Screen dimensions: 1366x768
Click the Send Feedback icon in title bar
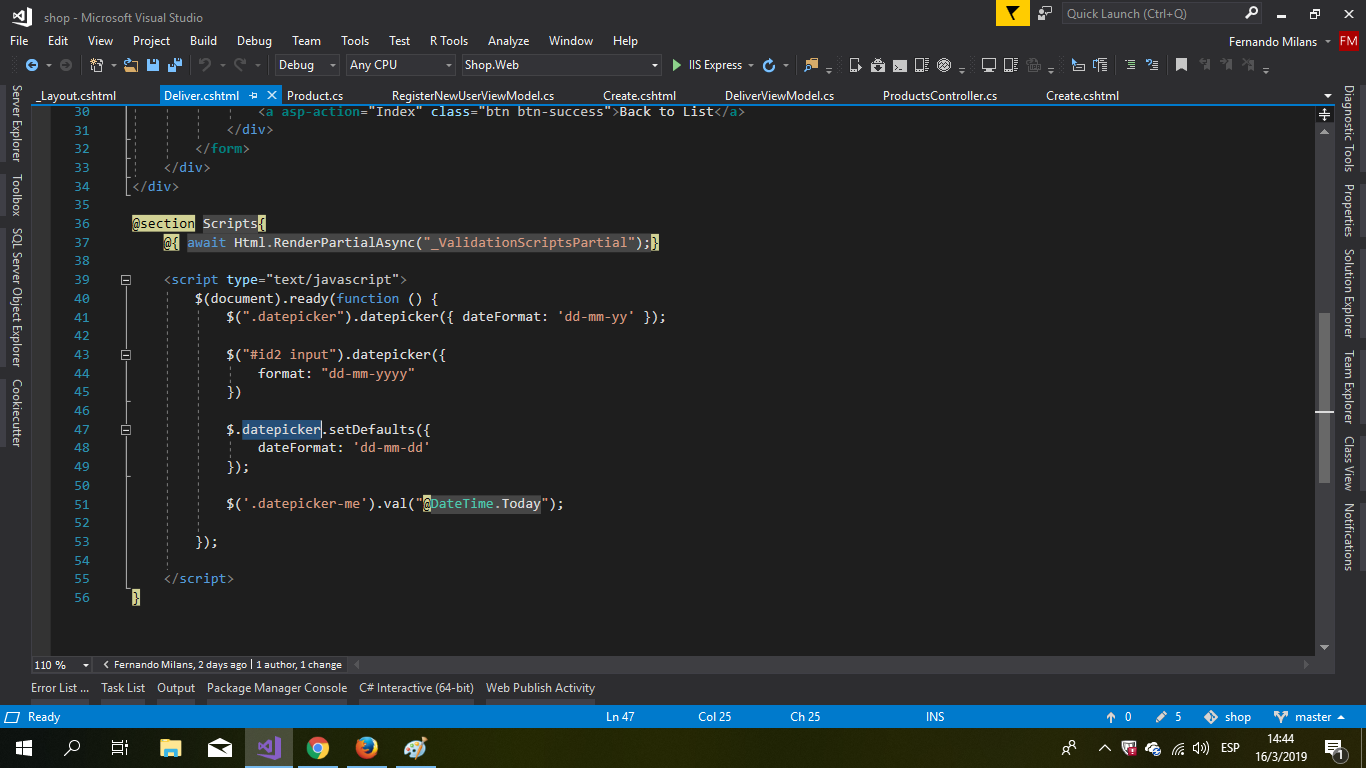[x=1045, y=13]
